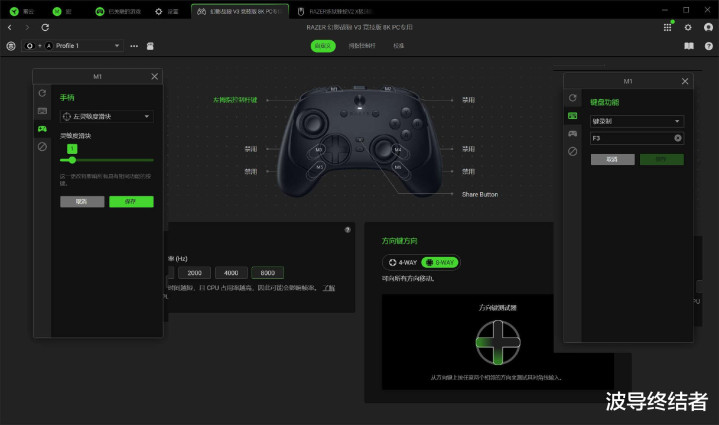Expand the sensitivity clutch dropdown in left panel
Screen dimensions: 719x425
(106, 116)
